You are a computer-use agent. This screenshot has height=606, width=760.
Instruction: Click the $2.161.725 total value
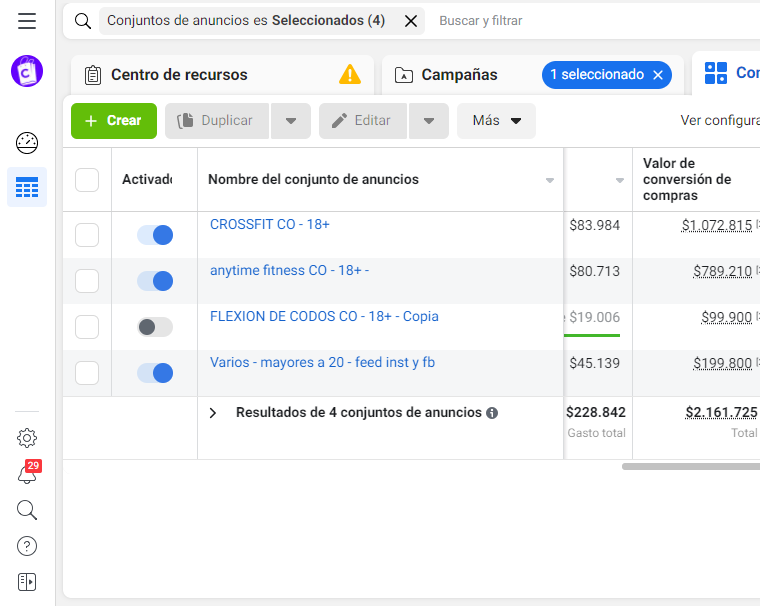click(x=721, y=413)
